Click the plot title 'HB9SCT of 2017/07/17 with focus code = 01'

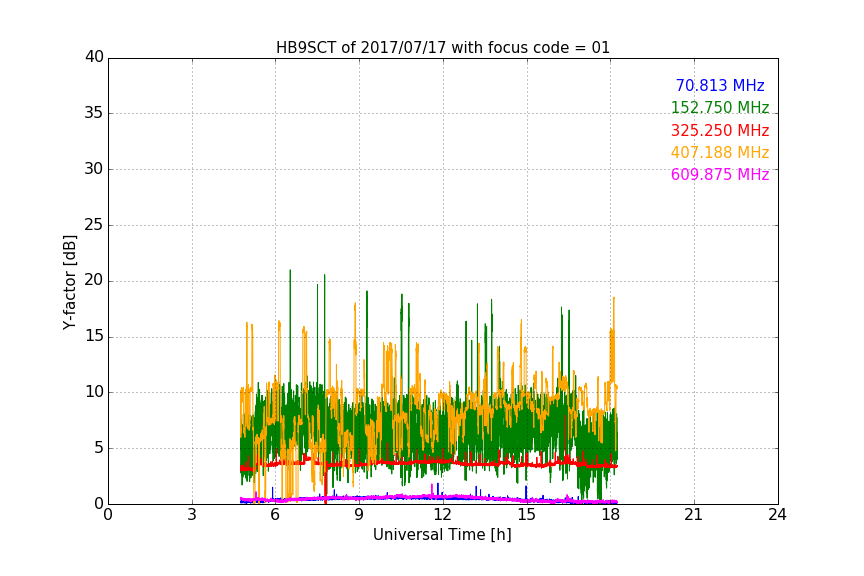442,48
